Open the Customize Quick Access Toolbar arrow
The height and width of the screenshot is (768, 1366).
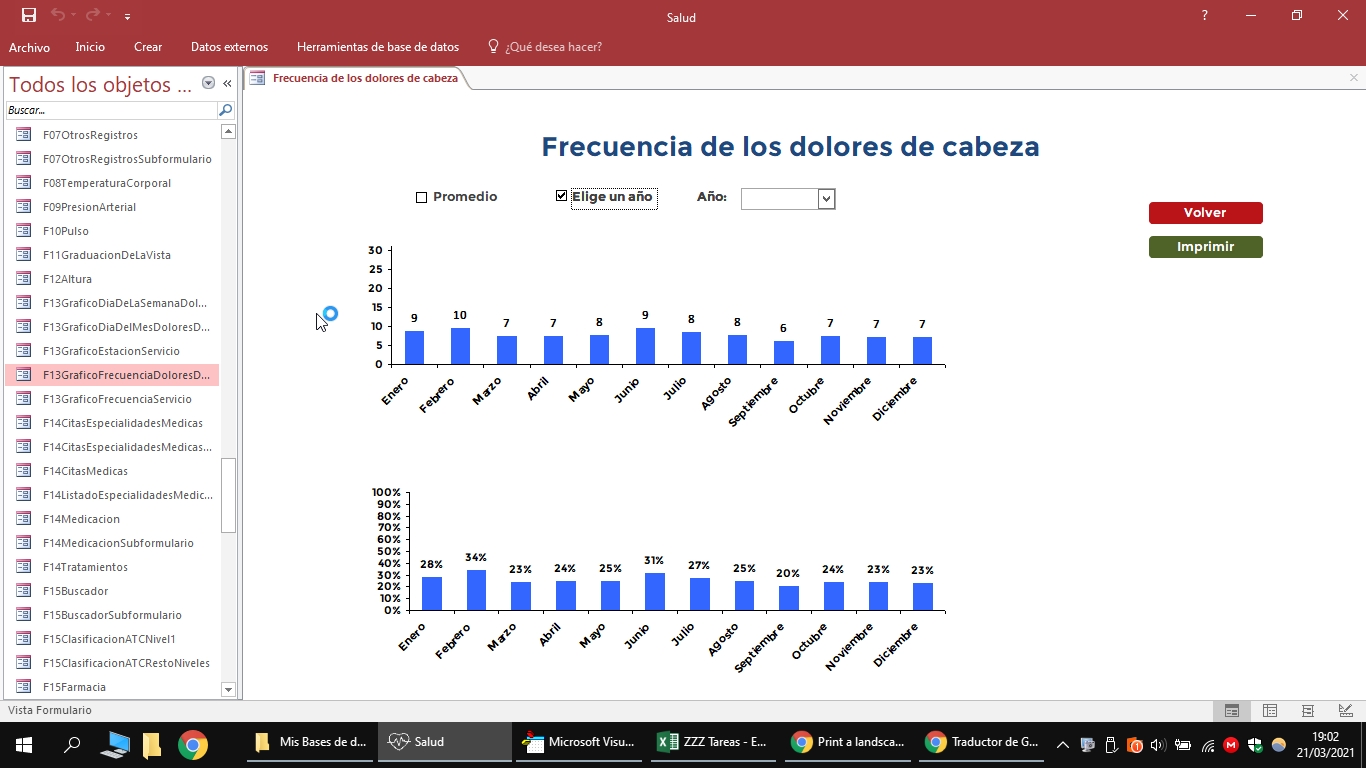tap(127, 17)
